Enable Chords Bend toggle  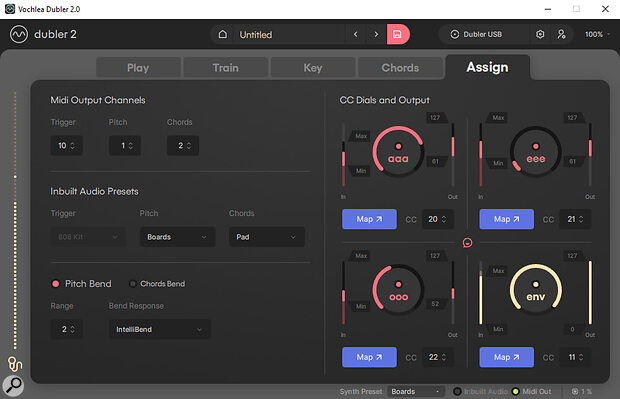[x=133, y=284]
